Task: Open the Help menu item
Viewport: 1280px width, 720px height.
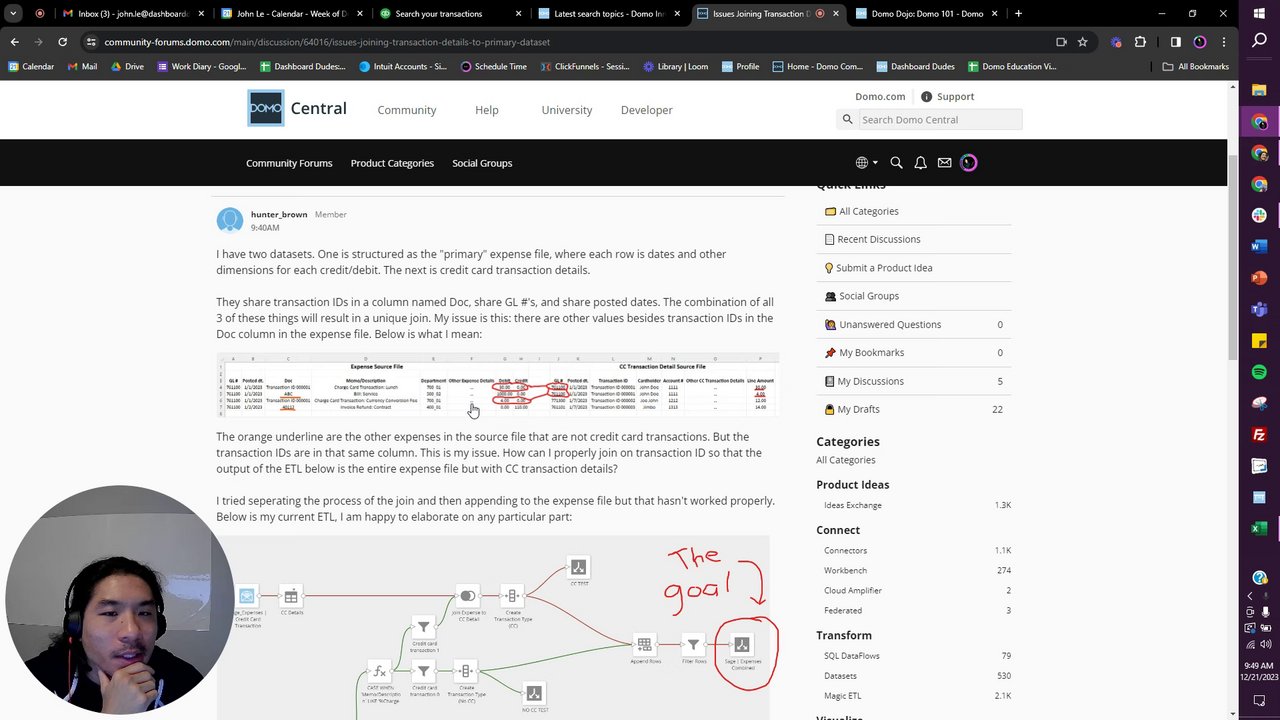Action: tap(487, 110)
